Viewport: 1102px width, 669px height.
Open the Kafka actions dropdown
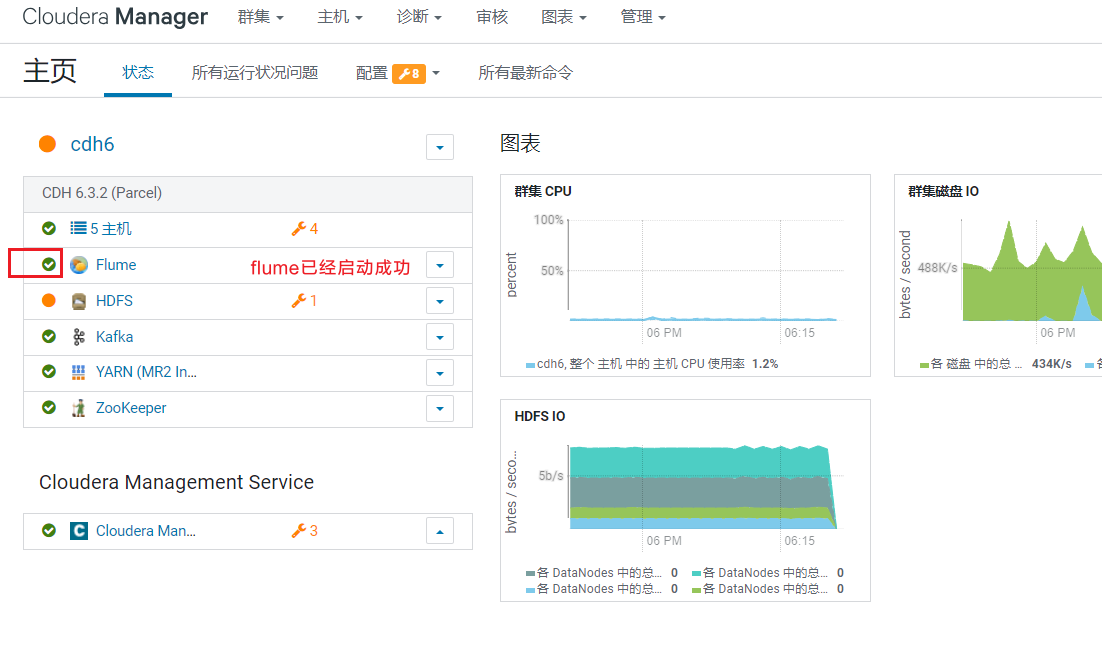point(440,337)
